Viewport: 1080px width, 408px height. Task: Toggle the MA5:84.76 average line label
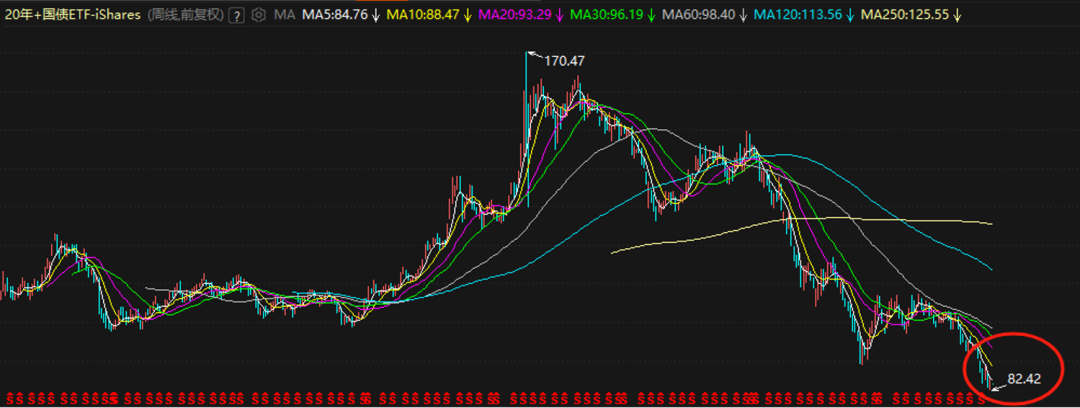coord(335,15)
